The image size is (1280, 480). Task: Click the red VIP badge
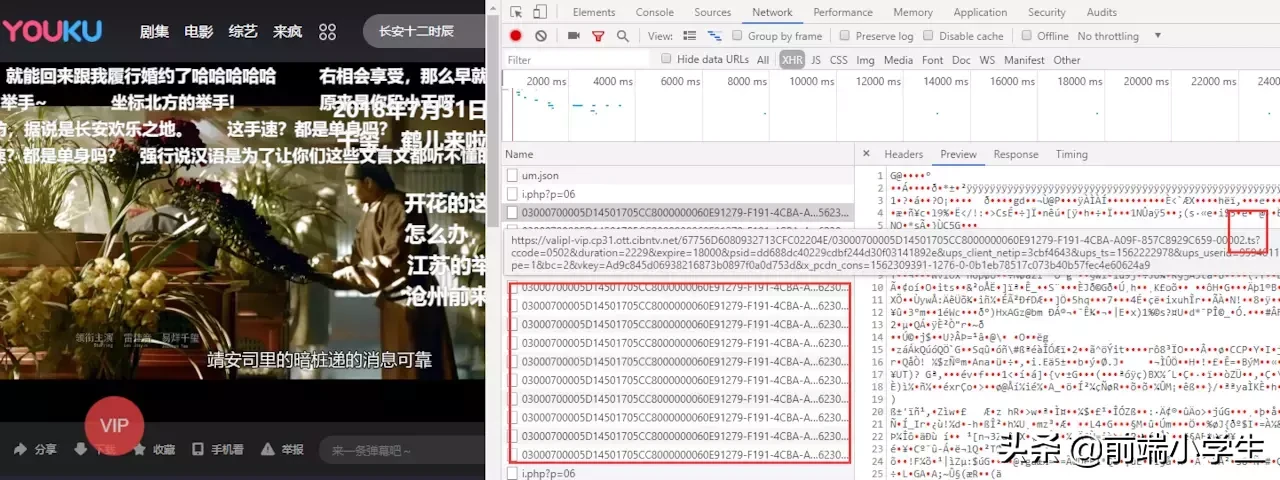coord(115,426)
